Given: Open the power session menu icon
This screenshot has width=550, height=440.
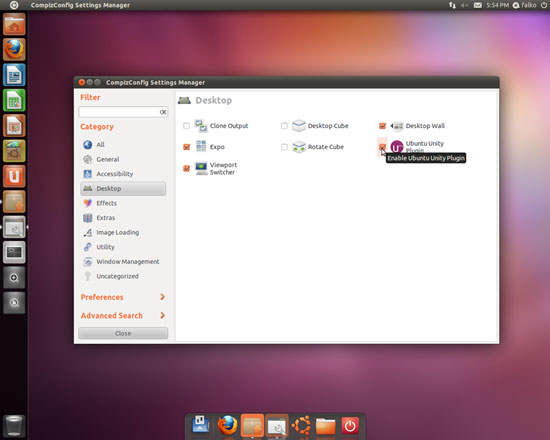Looking at the screenshot, I should (x=544, y=5).
